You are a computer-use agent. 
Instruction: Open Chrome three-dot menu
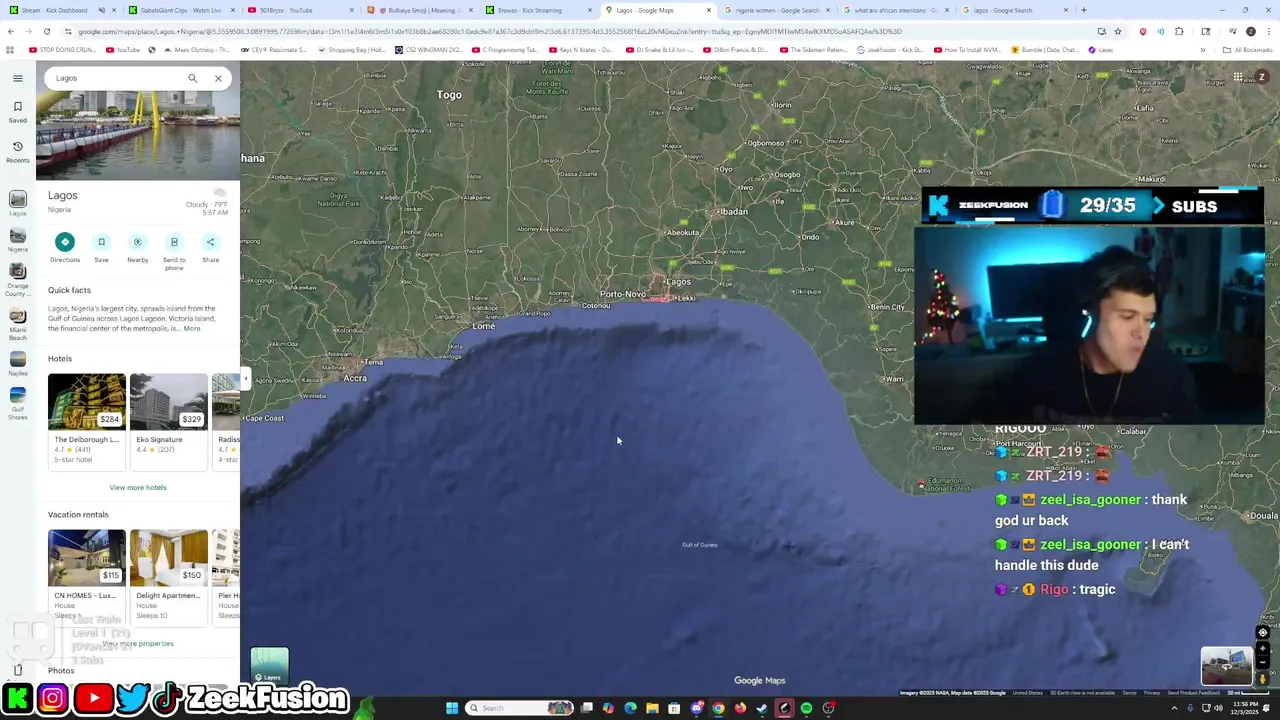point(1269,31)
